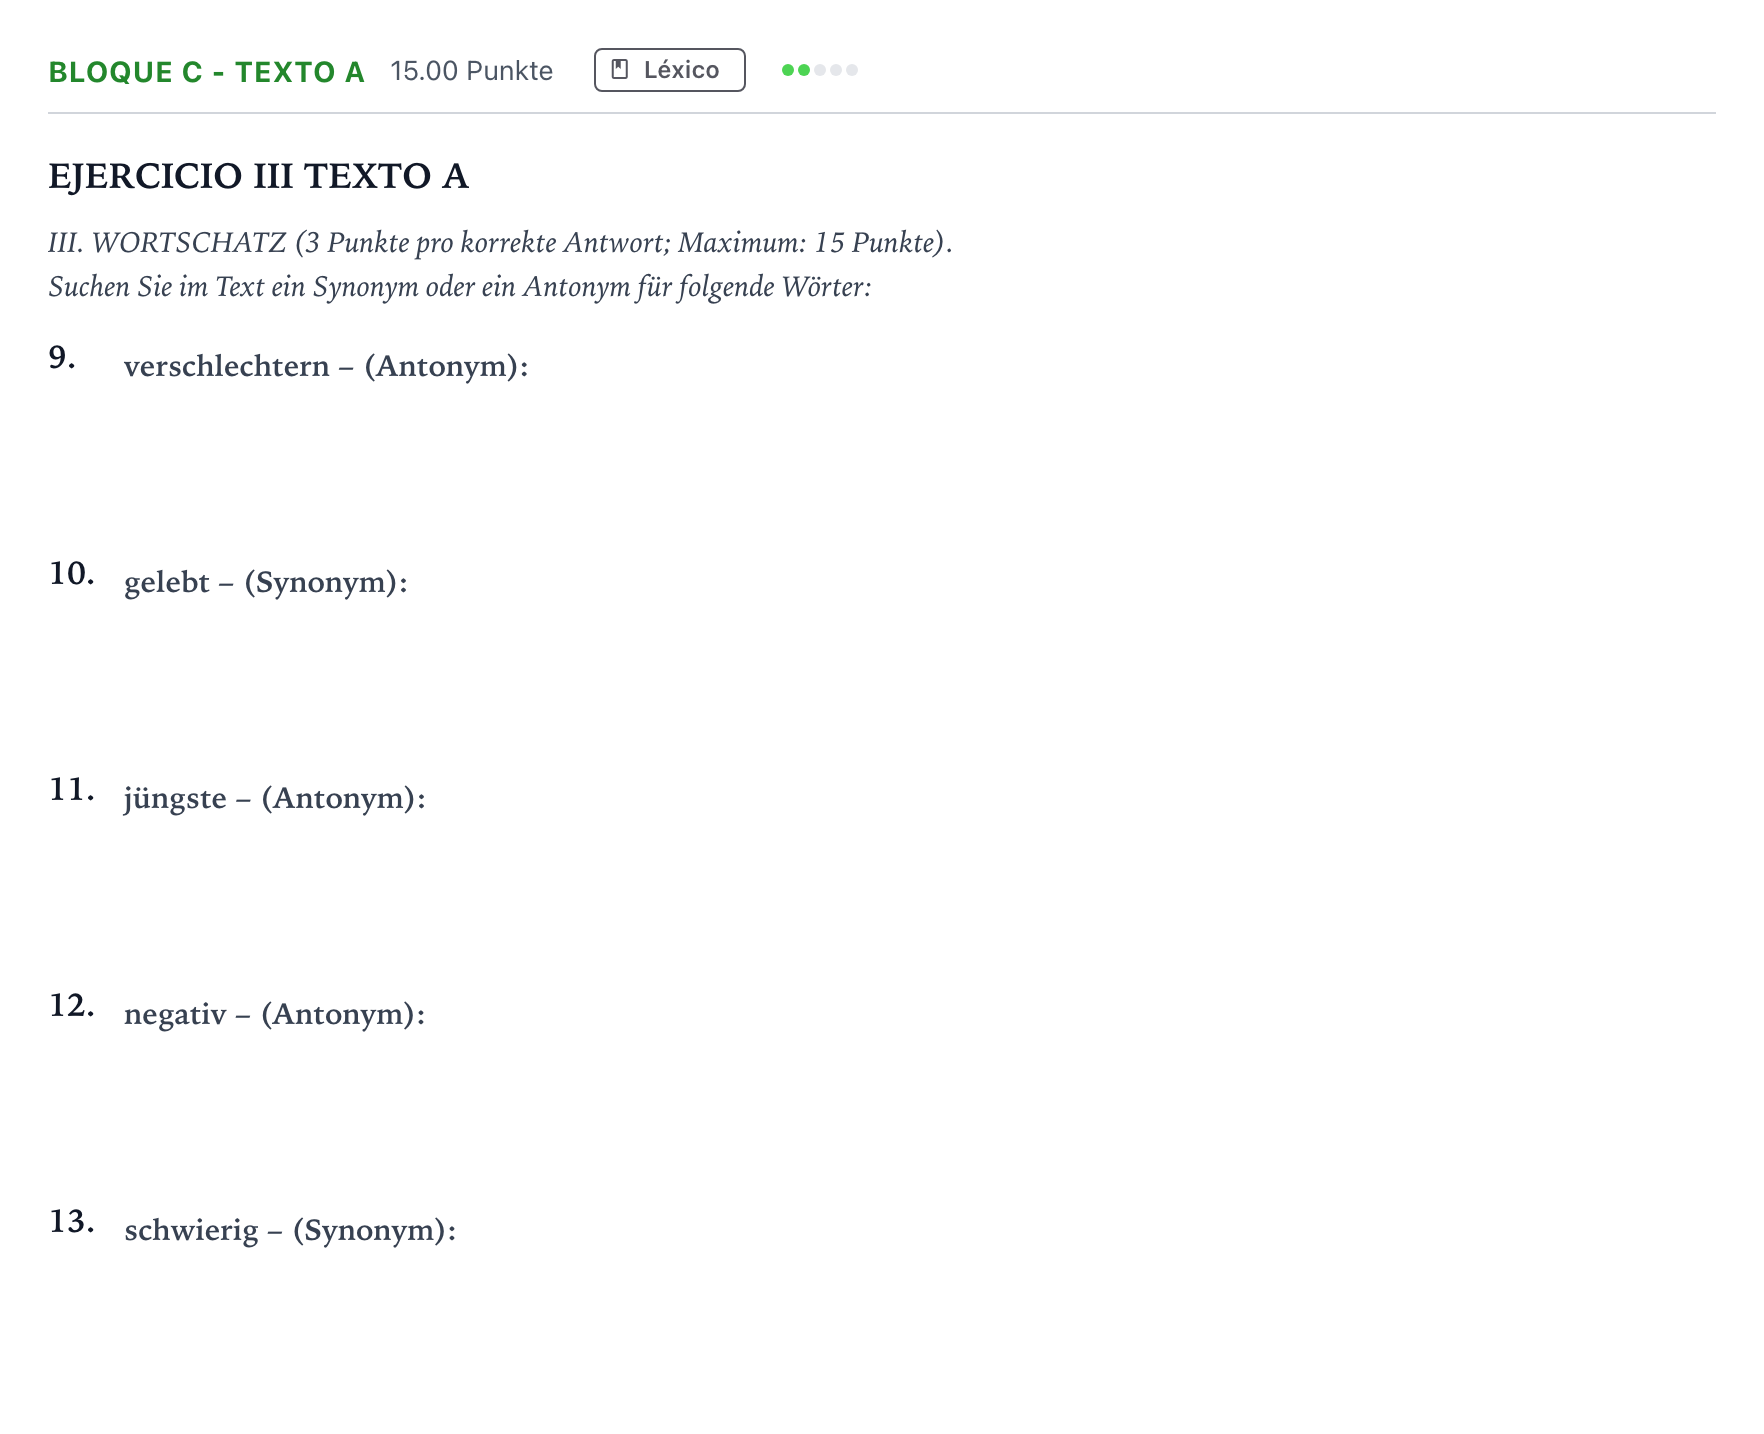This screenshot has width=1764, height=1434.
Task: Click the 'Suchen Sie im Text' instruction
Action: [460, 287]
